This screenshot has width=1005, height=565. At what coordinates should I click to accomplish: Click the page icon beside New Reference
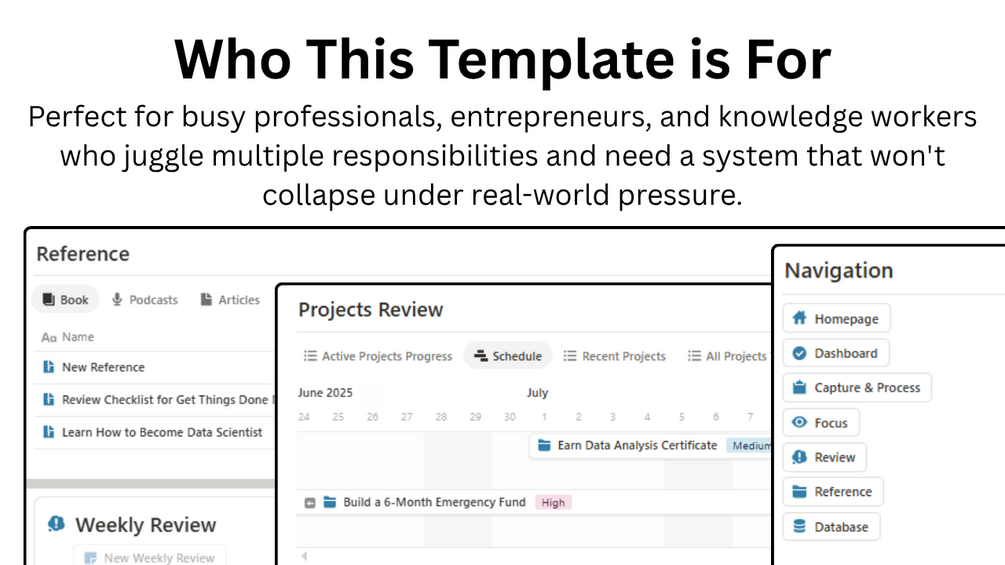click(49, 367)
